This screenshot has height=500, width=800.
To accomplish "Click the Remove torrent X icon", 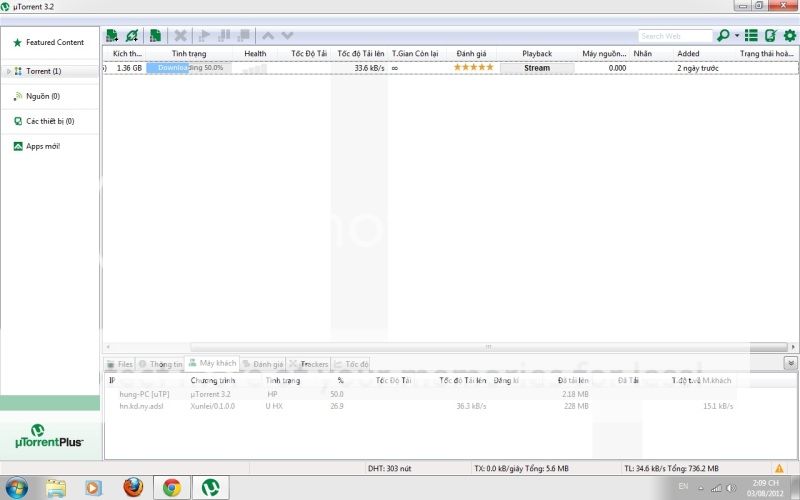I will tap(180, 36).
